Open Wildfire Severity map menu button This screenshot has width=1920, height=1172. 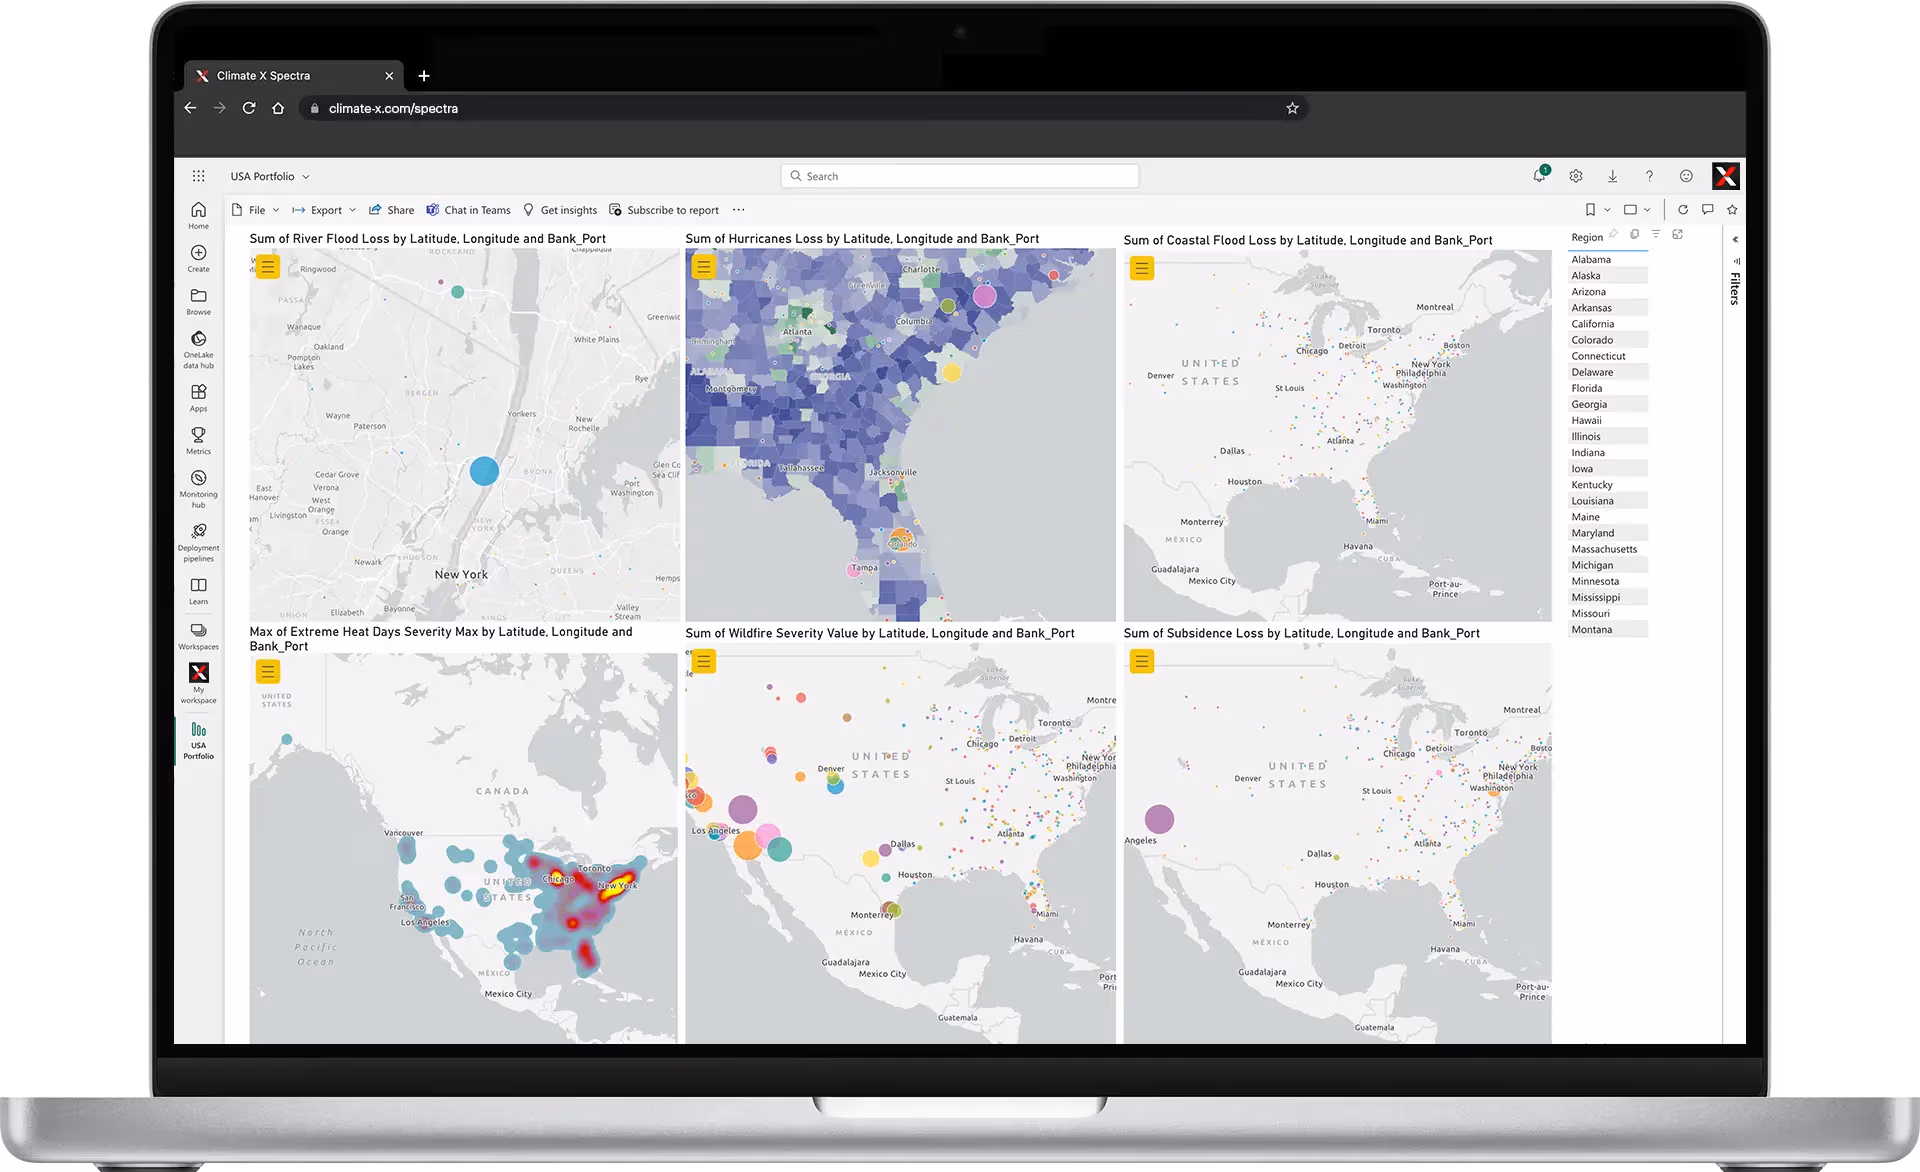pos(704,661)
